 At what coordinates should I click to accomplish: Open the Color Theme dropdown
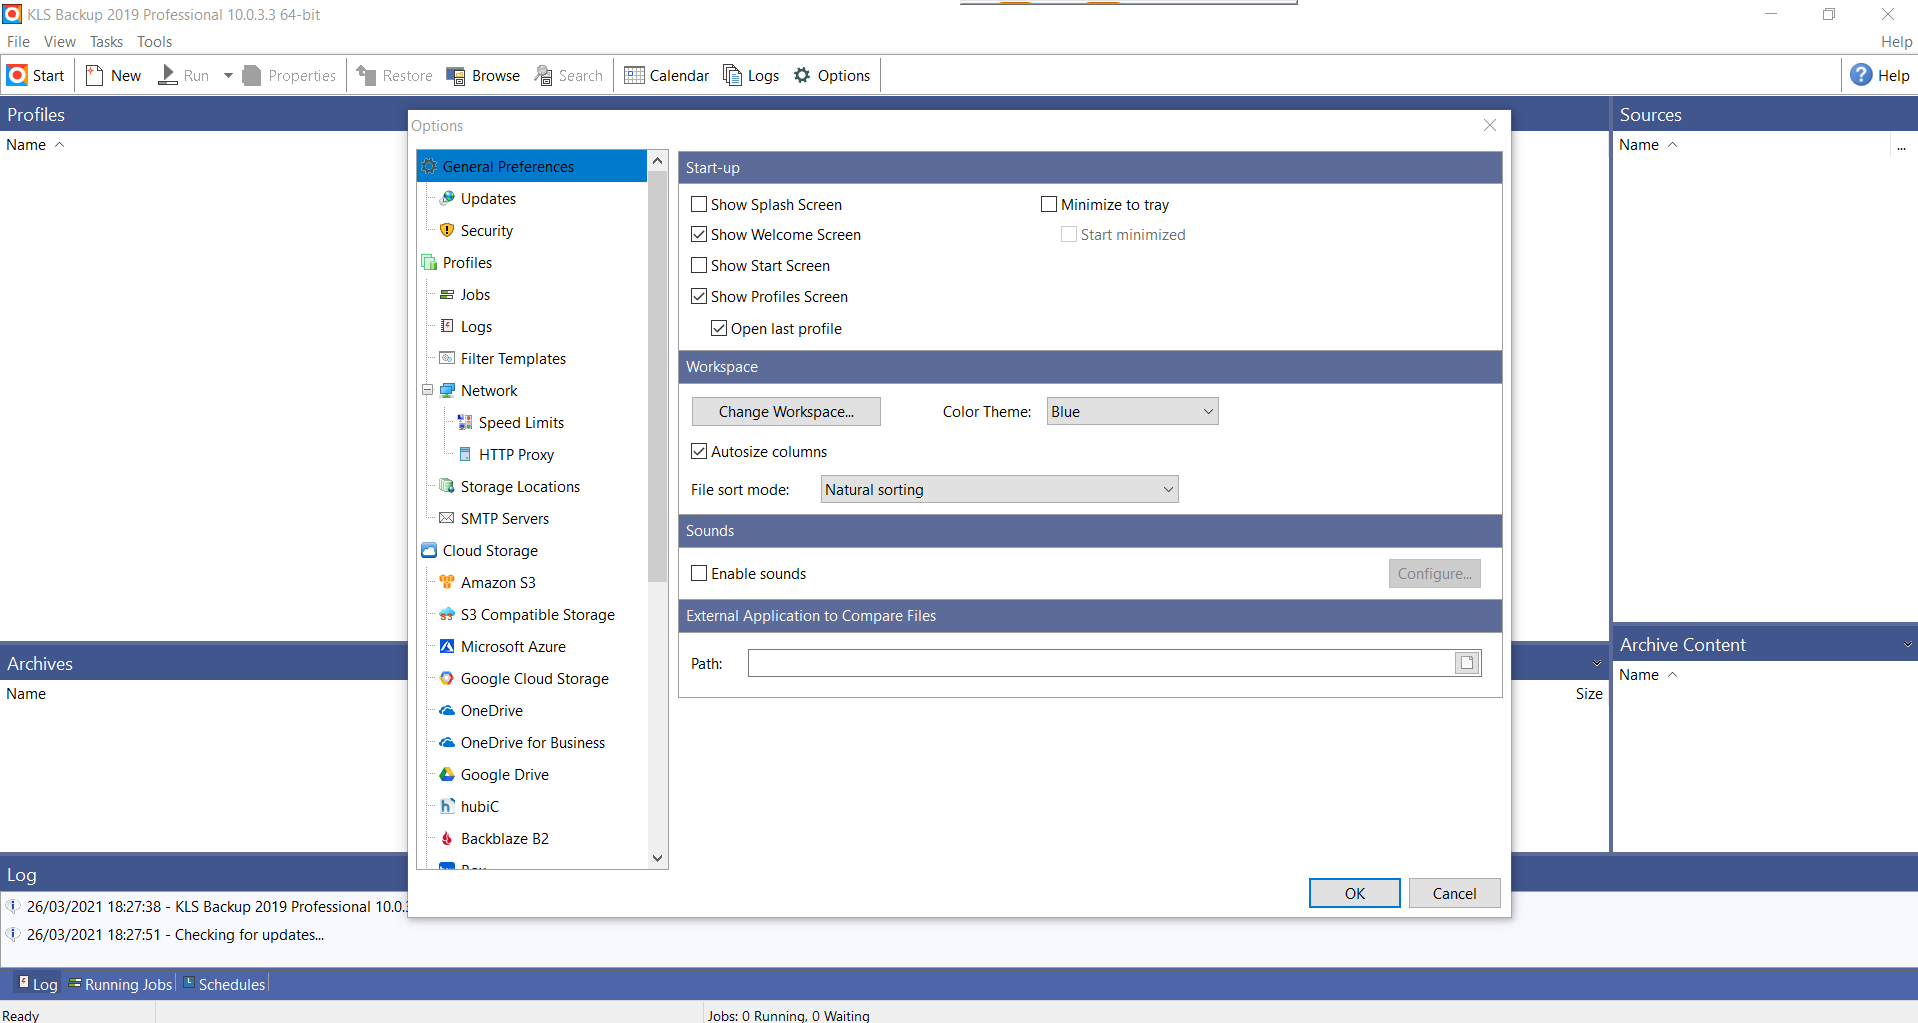[x=1132, y=411]
